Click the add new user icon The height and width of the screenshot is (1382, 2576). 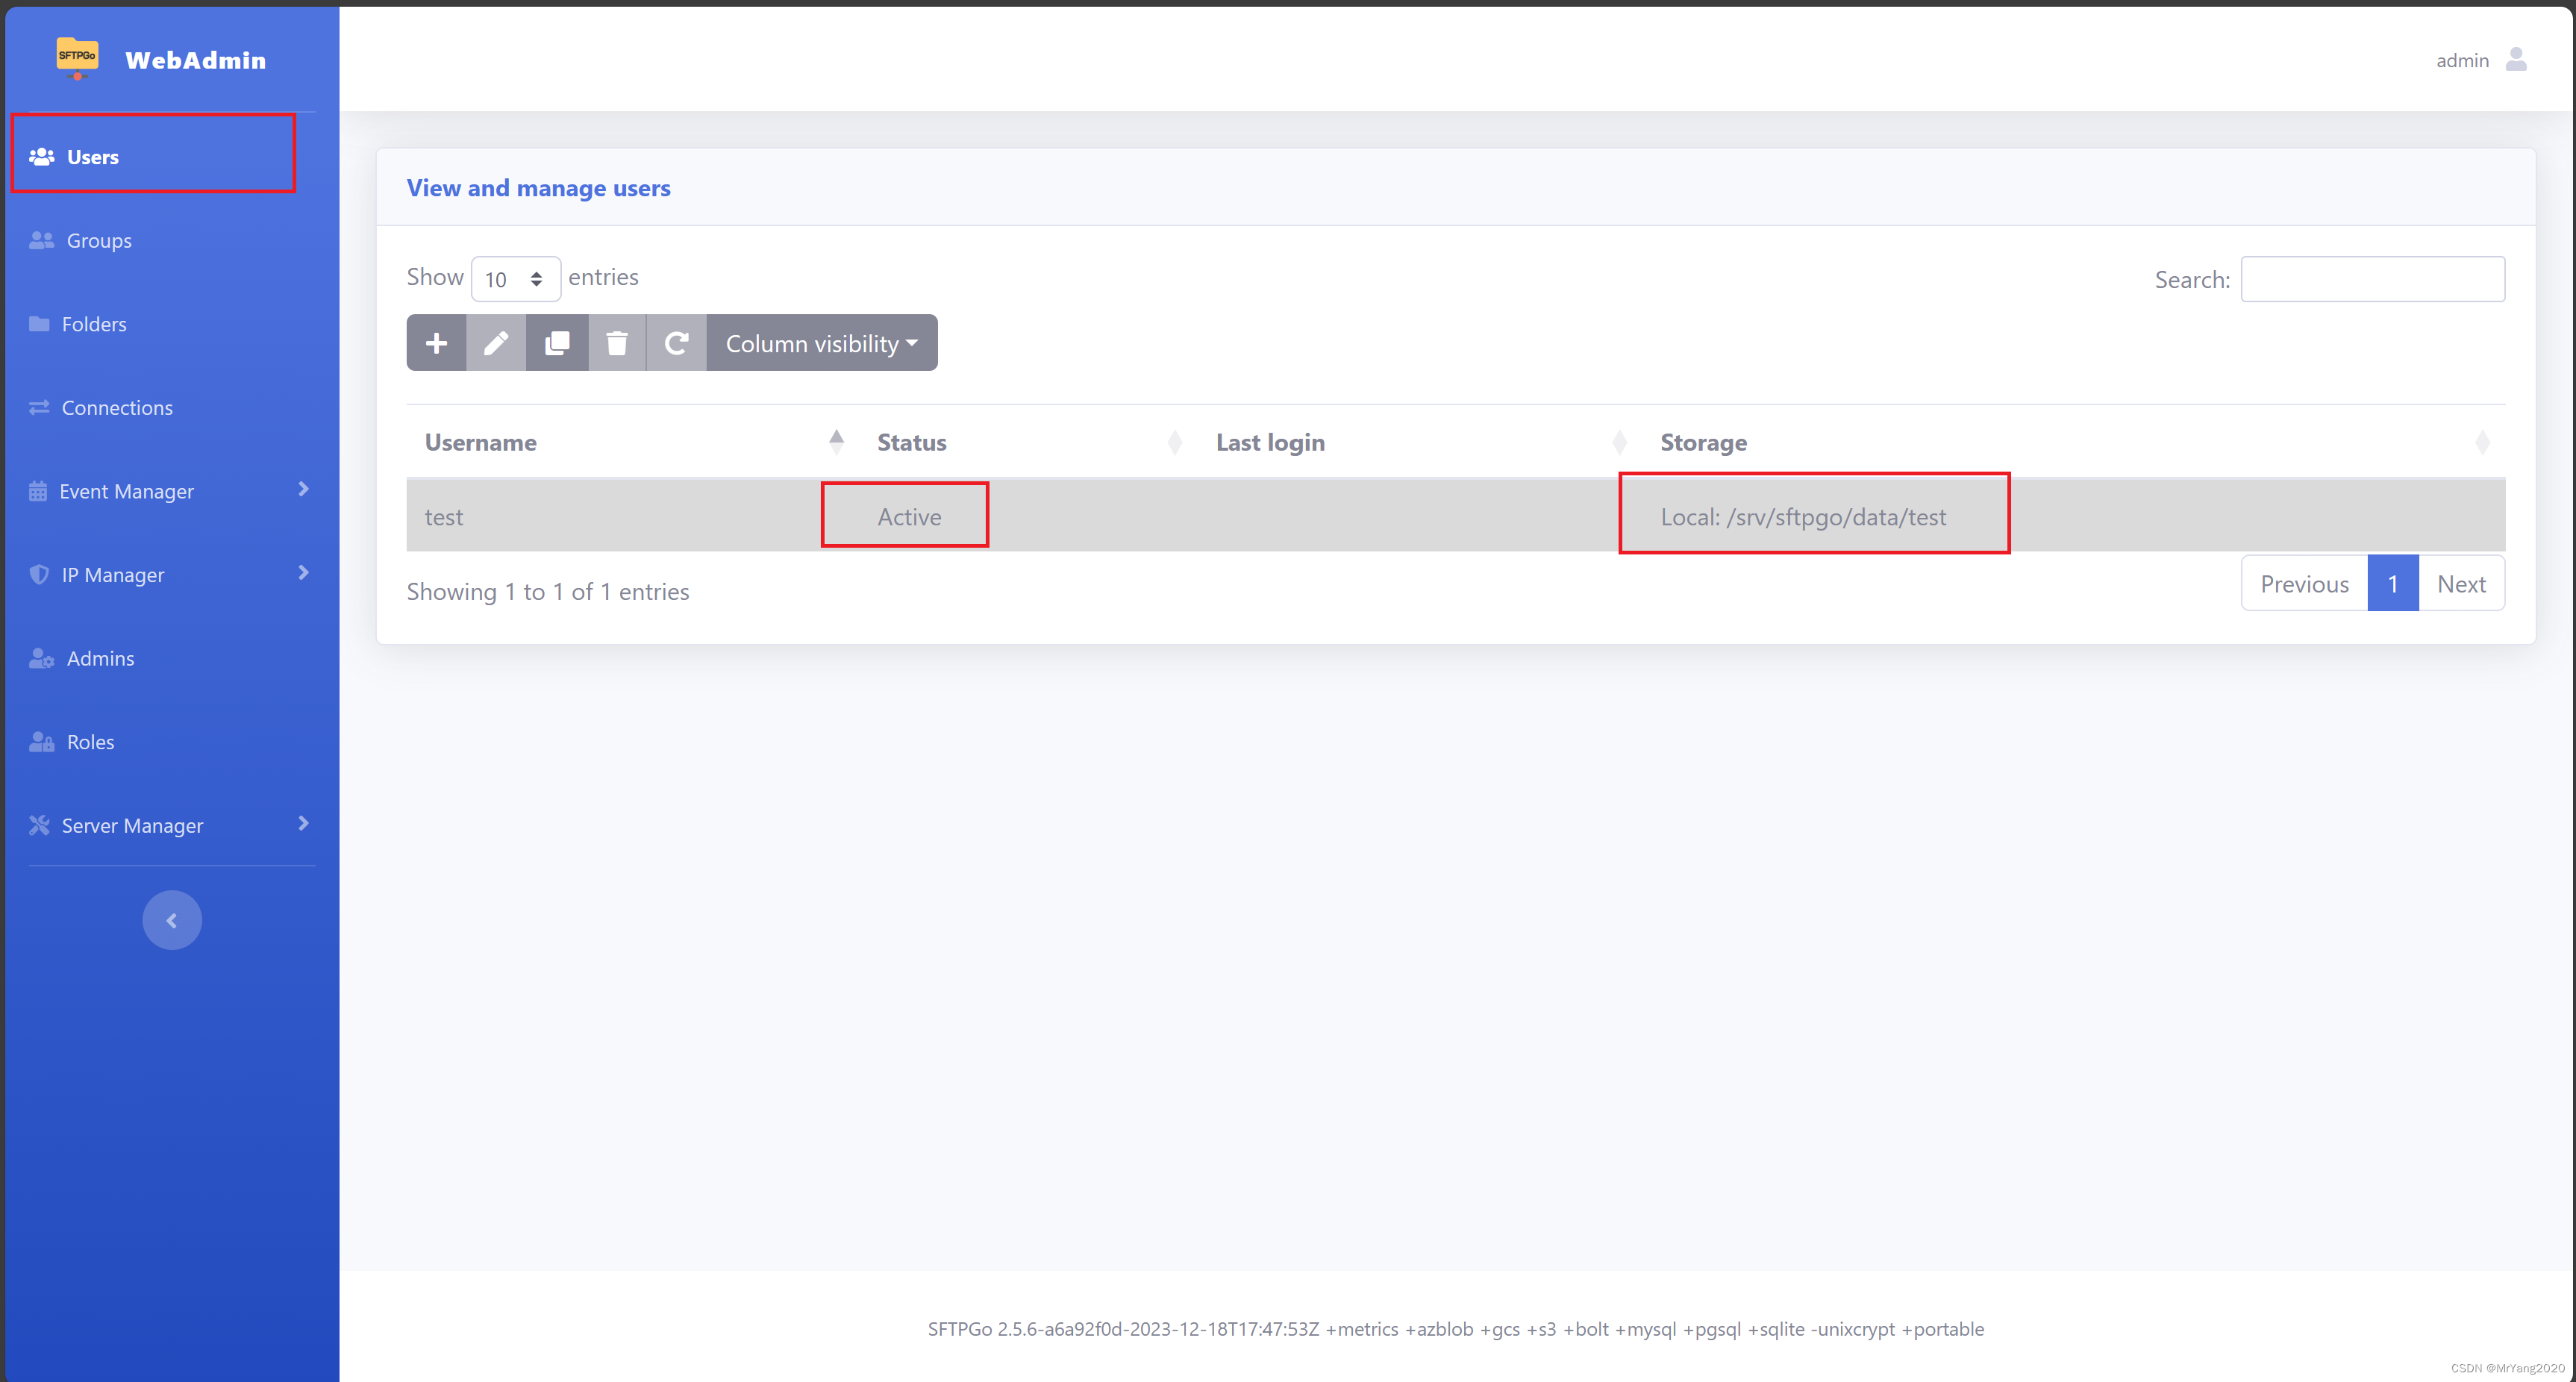click(x=436, y=343)
